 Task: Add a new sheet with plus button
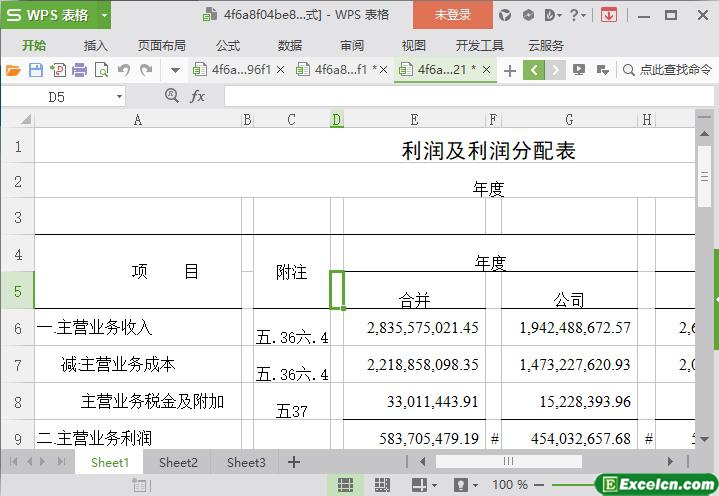(x=293, y=462)
